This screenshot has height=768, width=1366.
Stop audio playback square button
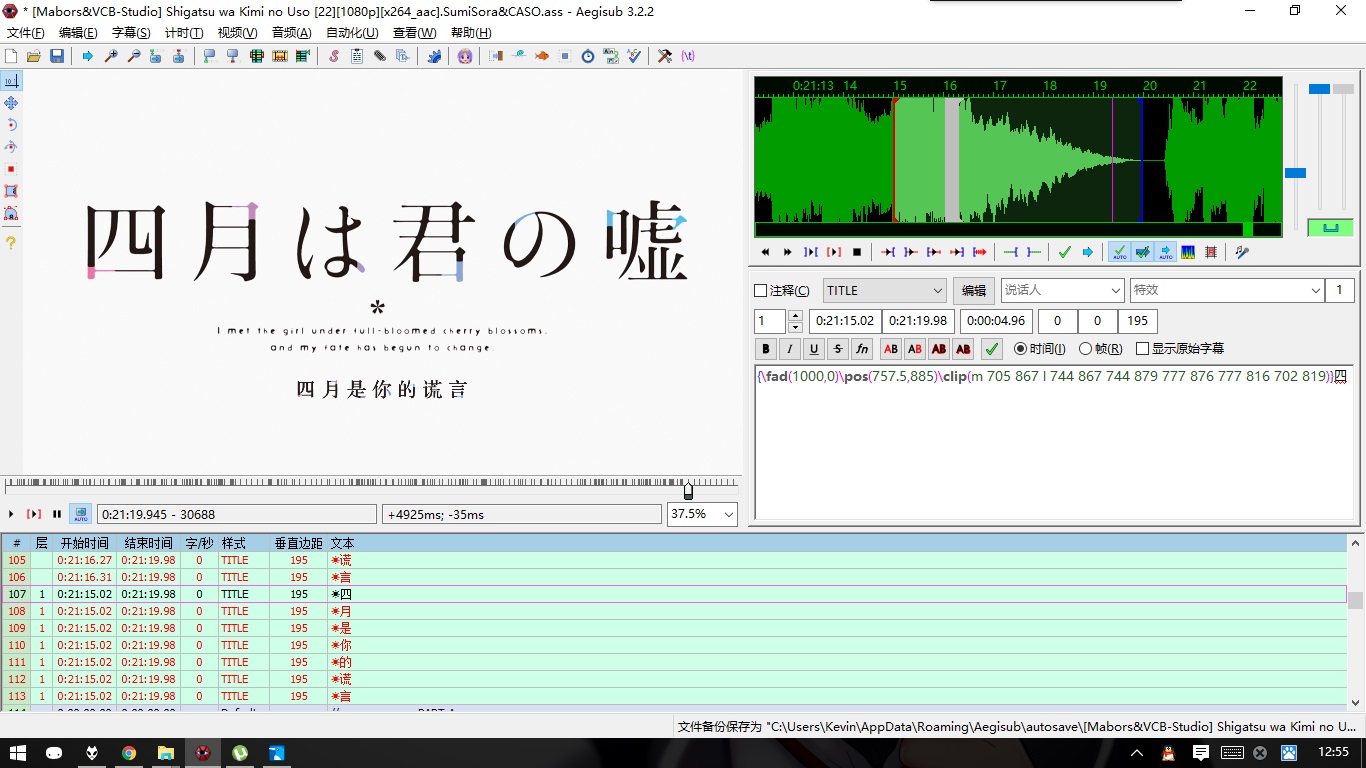point(857,252)
